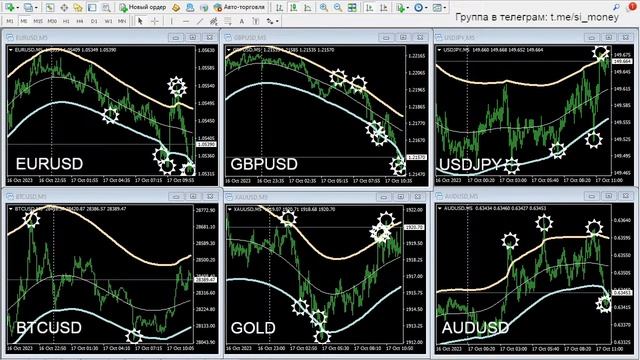Viewport: 640px width, 360px height.
Task: Switch timeframe to D1
Action: pos(94,21)
